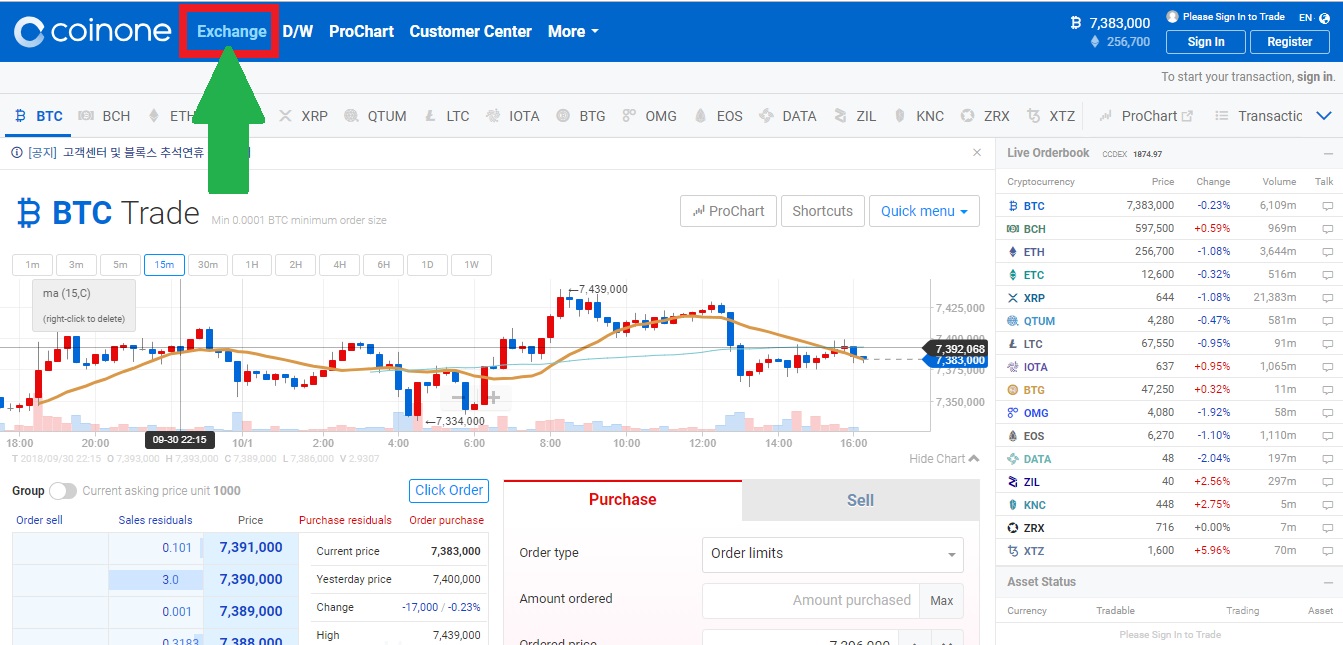The width and height of the screenshot is (1343, 645).
Task: Open talk chat for the DATA orderbook row
Action: (x=1327, y=459)
